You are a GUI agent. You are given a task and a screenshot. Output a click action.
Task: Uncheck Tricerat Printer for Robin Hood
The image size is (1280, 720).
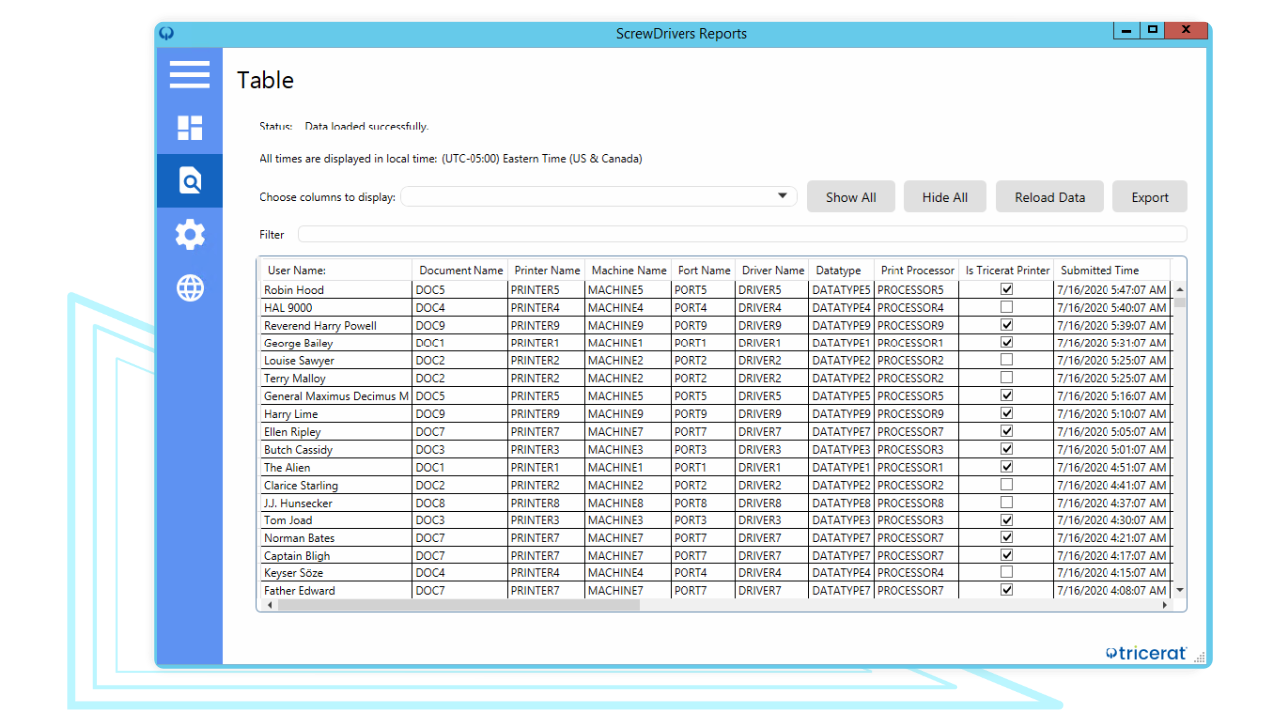tap(1006, 288)
